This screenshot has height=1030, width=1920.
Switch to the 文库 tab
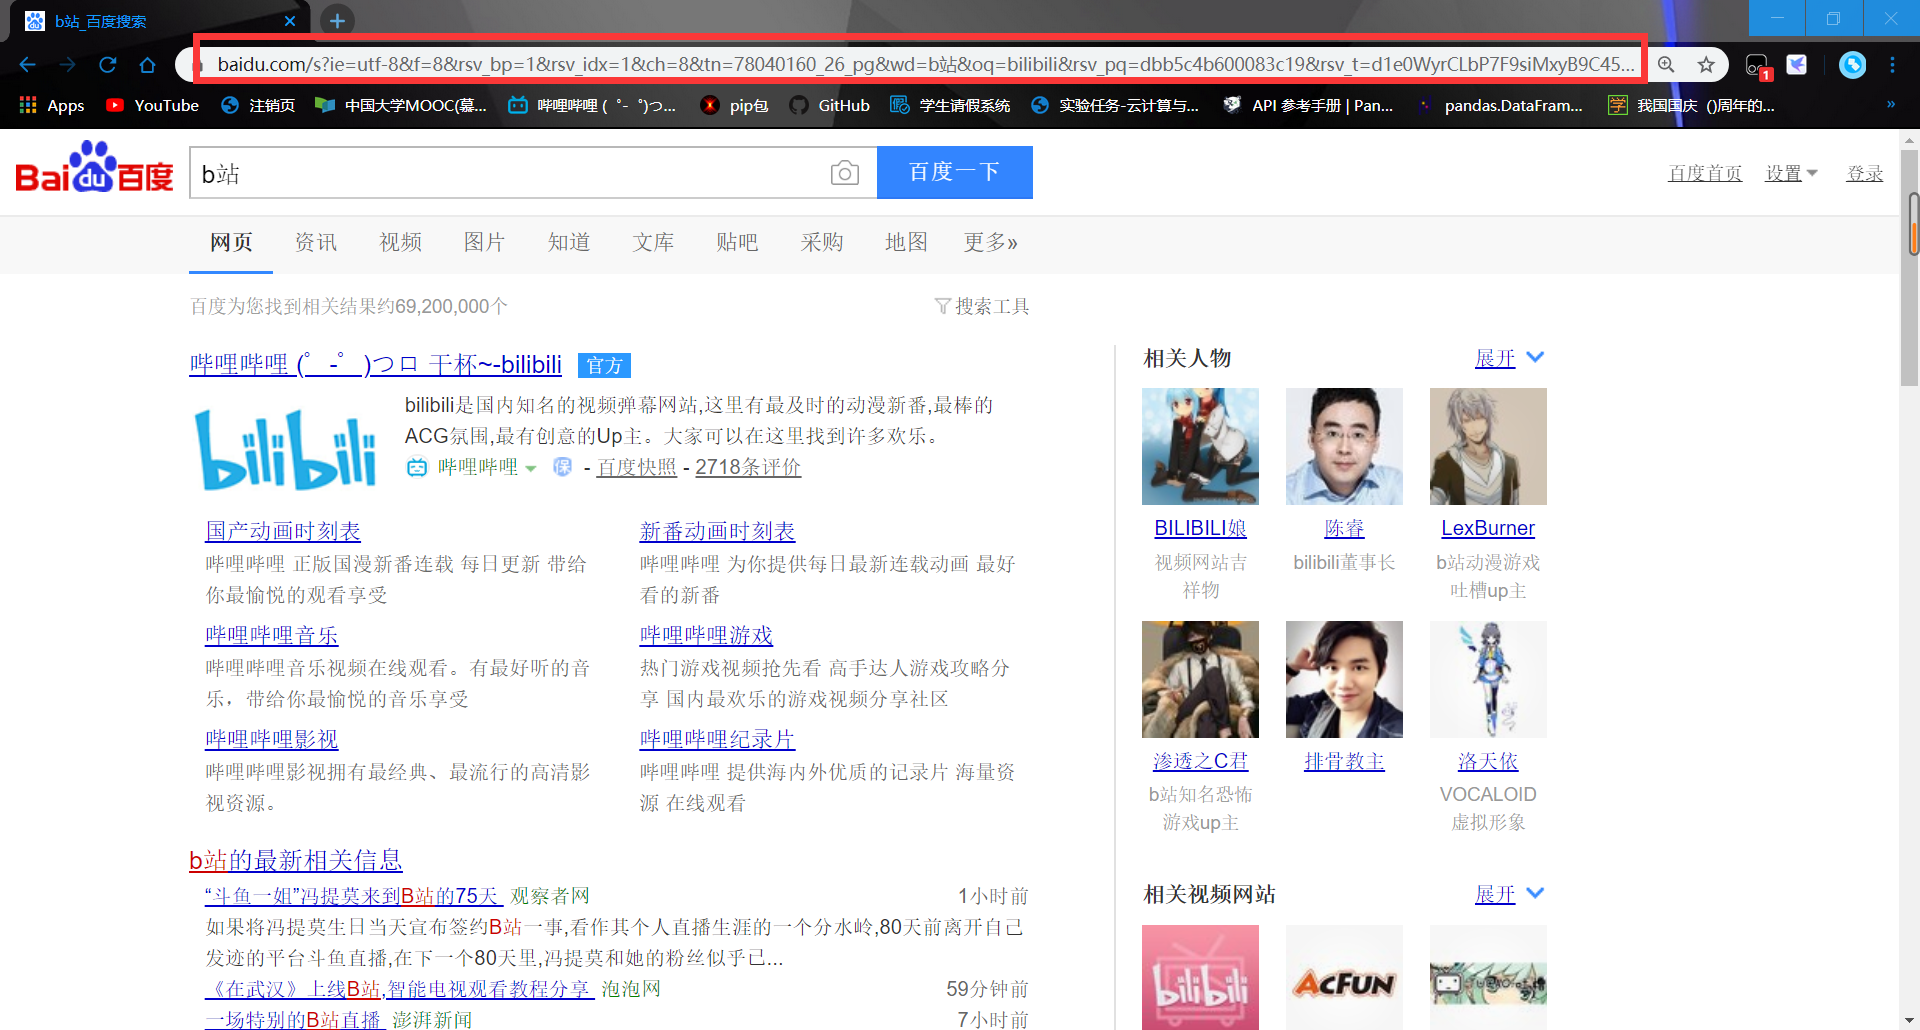653,242
